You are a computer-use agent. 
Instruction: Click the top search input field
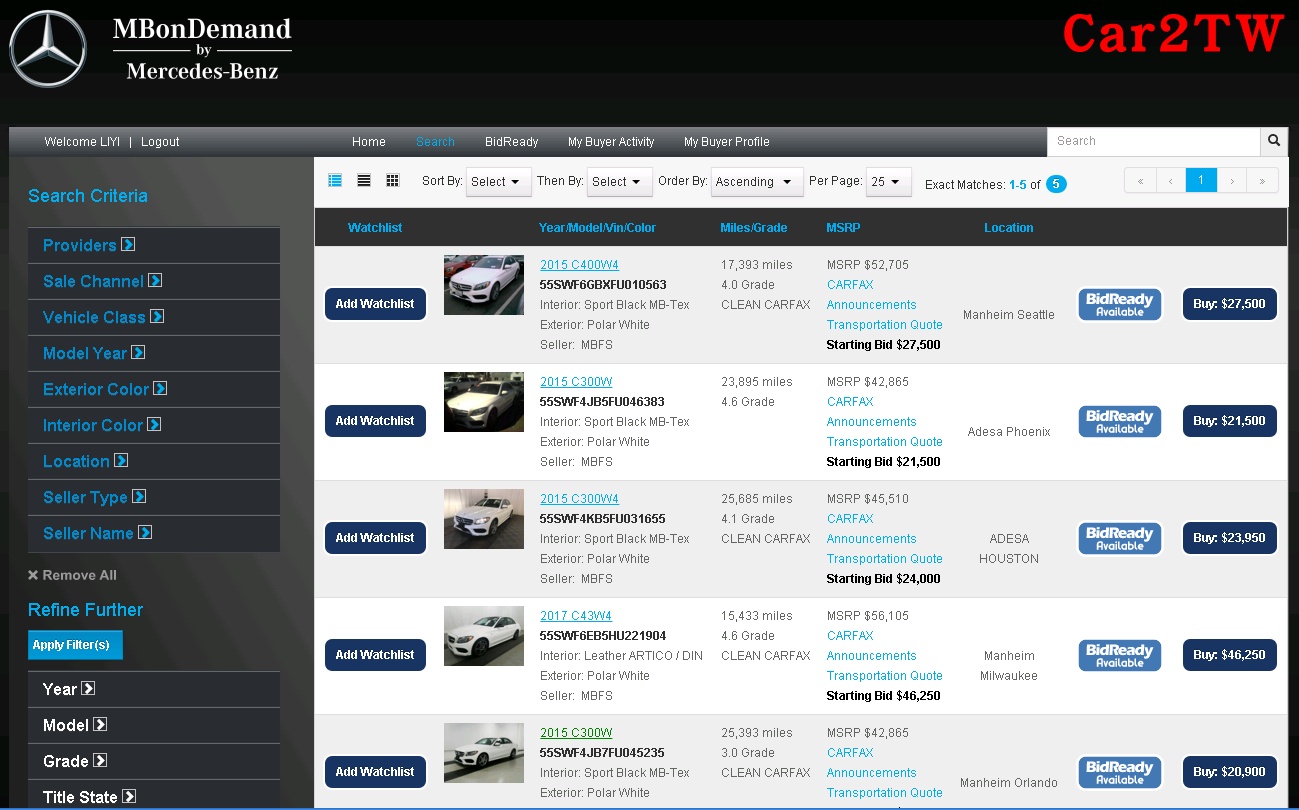coord(1152,141)
